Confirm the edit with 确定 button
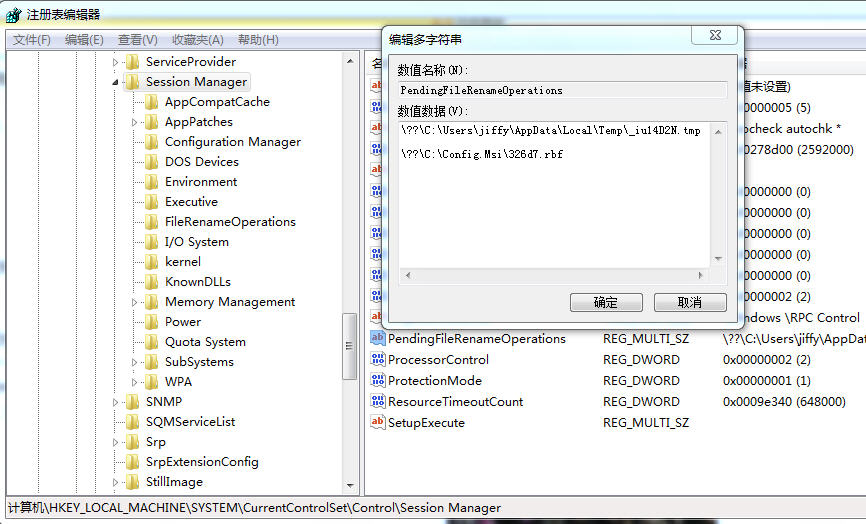 [x=606, y=303]
